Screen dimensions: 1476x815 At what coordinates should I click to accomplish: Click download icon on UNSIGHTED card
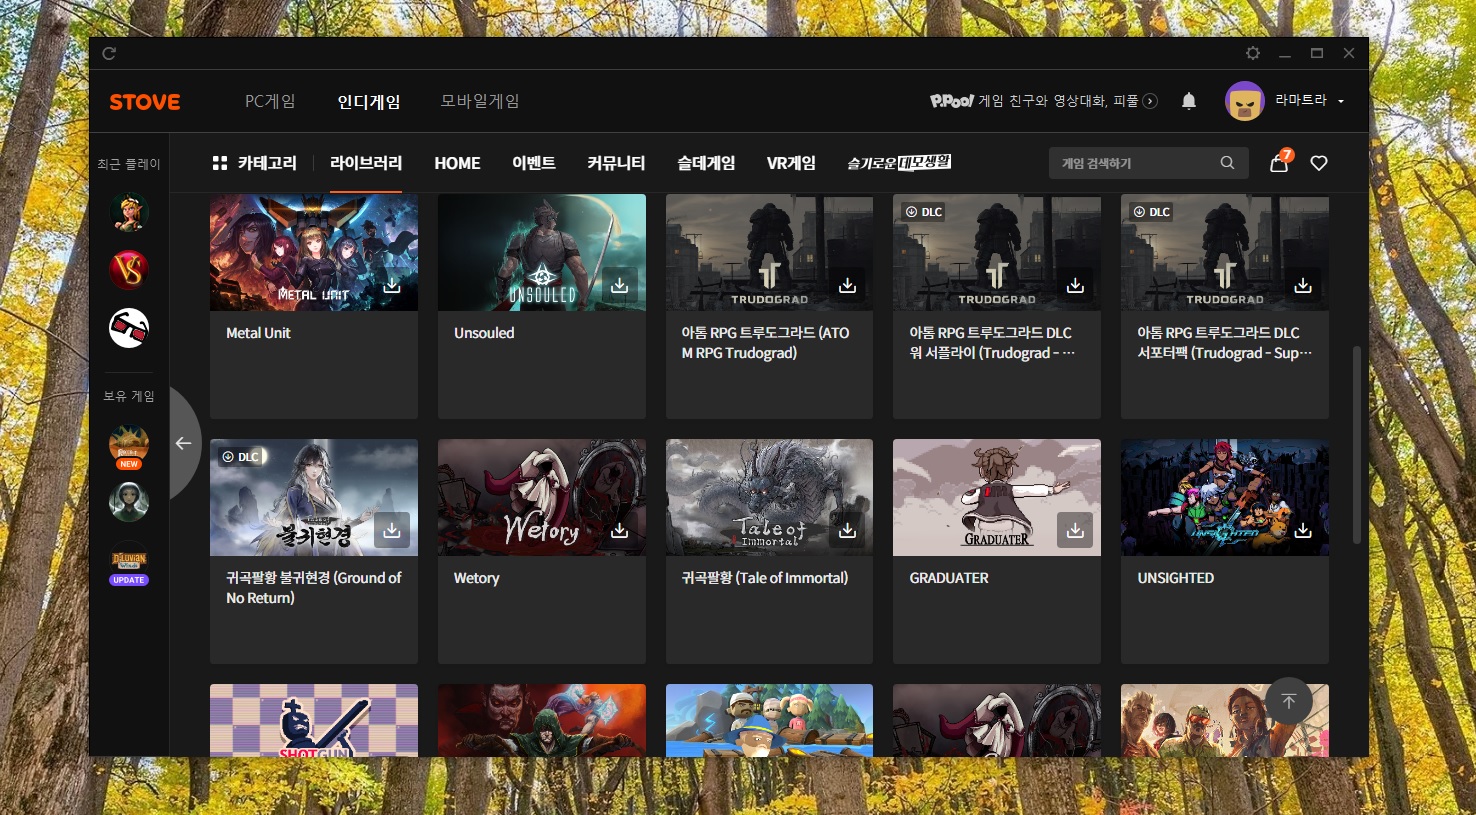1303,531
